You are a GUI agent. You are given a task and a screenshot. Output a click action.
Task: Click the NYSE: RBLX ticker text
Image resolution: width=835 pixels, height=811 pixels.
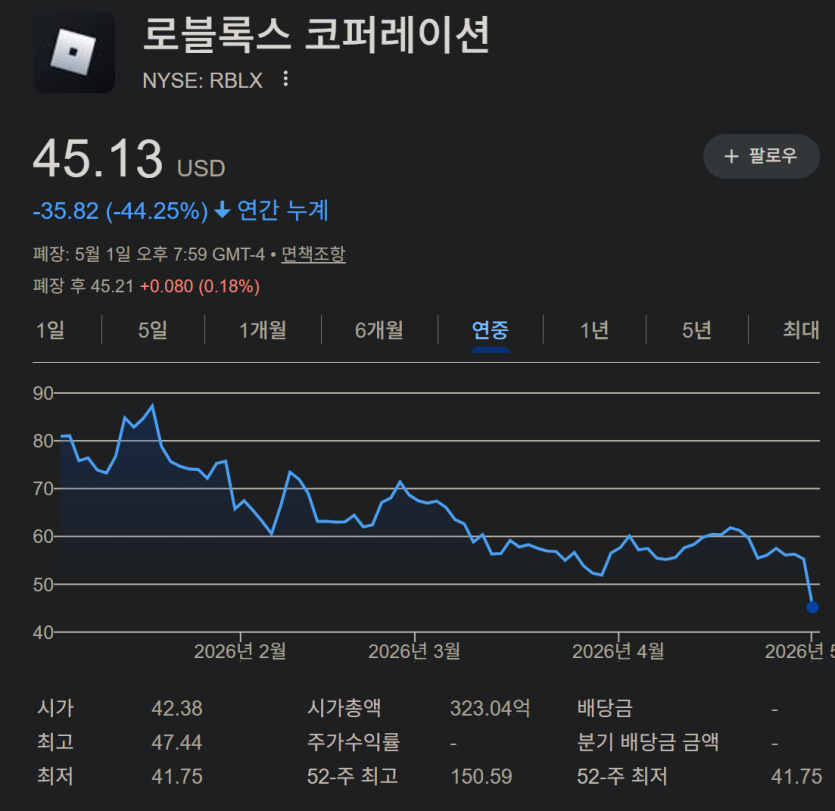(x=202, y=80)
